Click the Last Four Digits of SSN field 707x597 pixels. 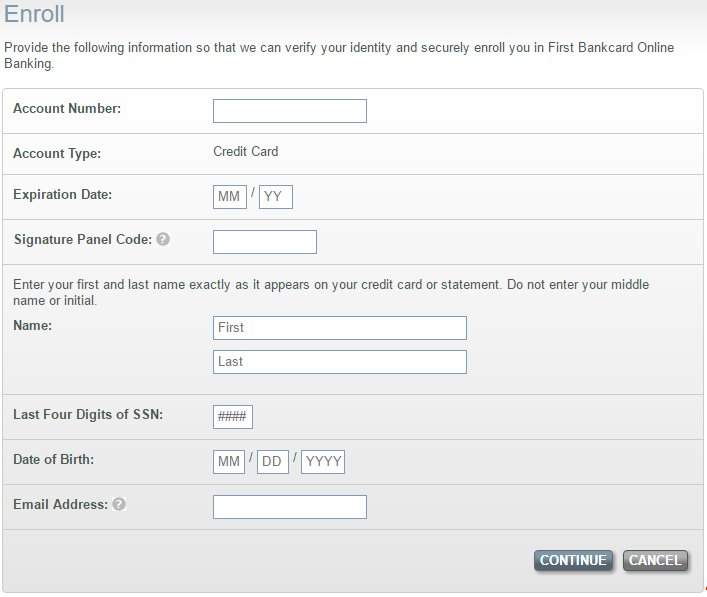point(233,417)
